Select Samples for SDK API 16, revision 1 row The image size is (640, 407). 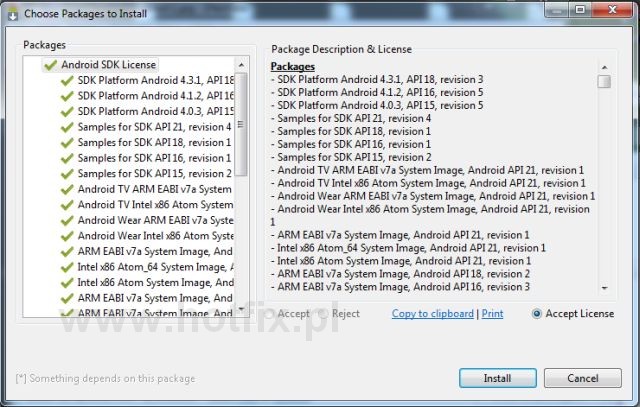(x=155, y=158)
